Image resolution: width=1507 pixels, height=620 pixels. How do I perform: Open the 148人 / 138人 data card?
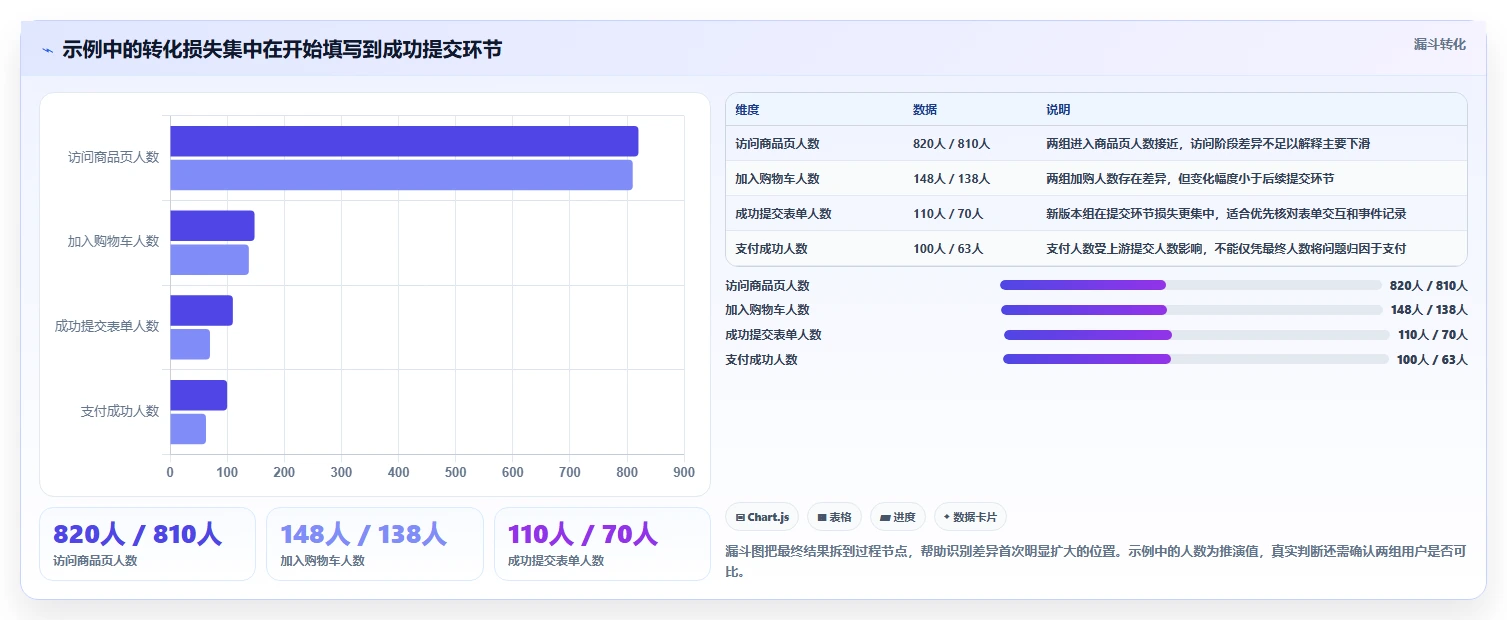374,544
